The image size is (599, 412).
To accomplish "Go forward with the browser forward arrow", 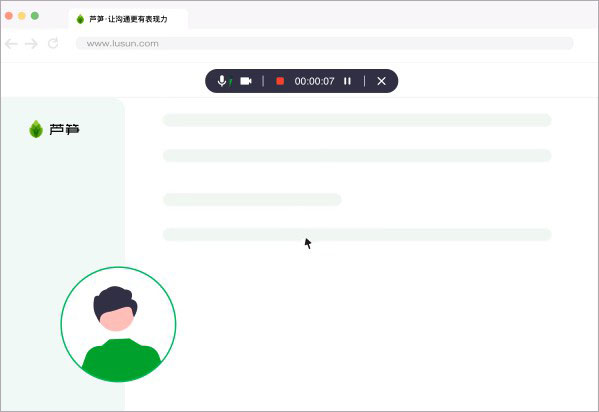I will (31, 44).
